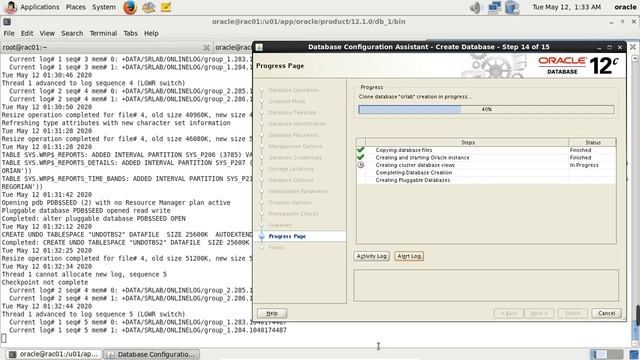Open System menu
The image size is (640, 360).
click(x=104, y=7)
